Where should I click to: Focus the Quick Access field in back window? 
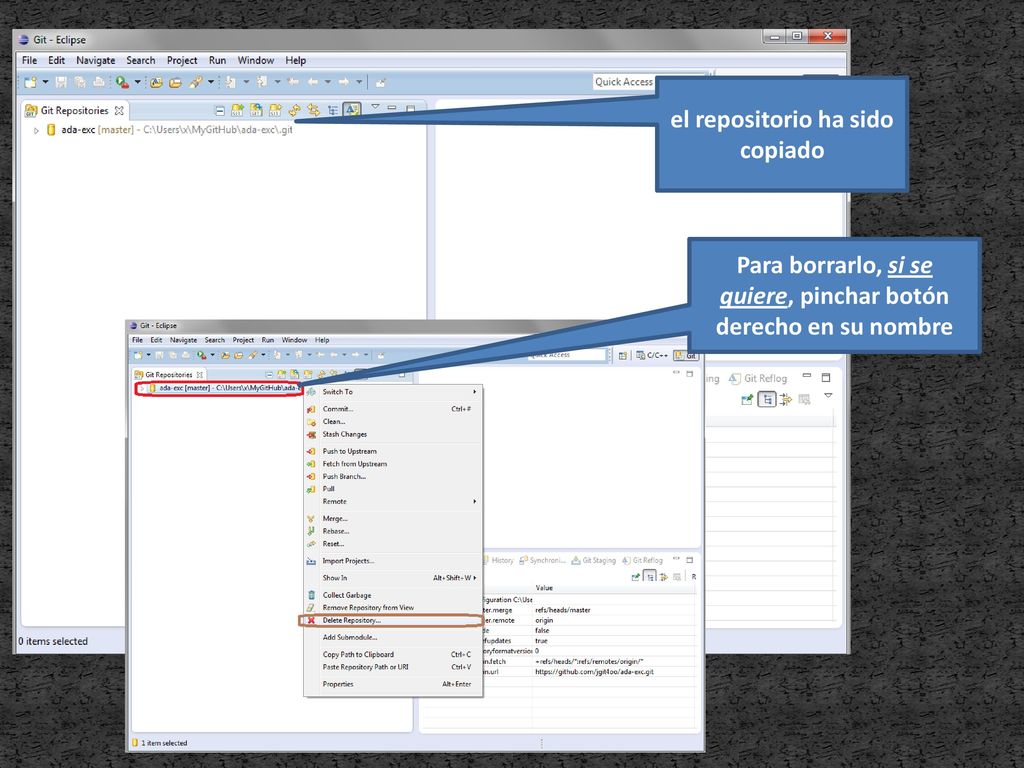[x=624, y=82]
